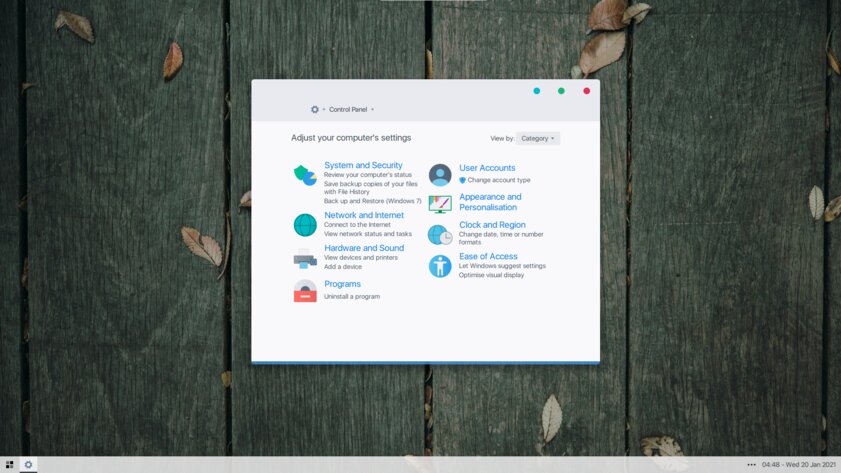Select Change account type link
The width and height of the screenshot is (841, 473).
498,180
